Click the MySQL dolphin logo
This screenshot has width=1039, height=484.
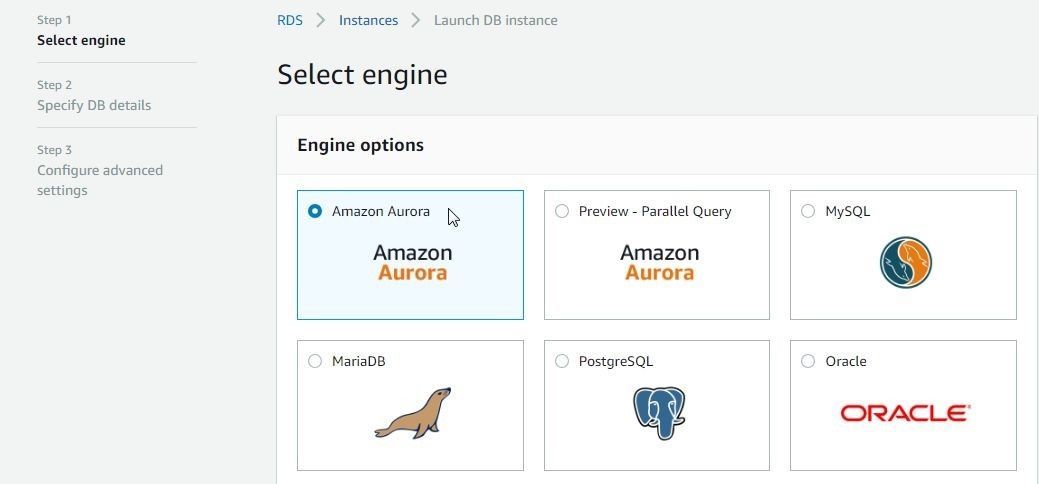coord(906,263)
